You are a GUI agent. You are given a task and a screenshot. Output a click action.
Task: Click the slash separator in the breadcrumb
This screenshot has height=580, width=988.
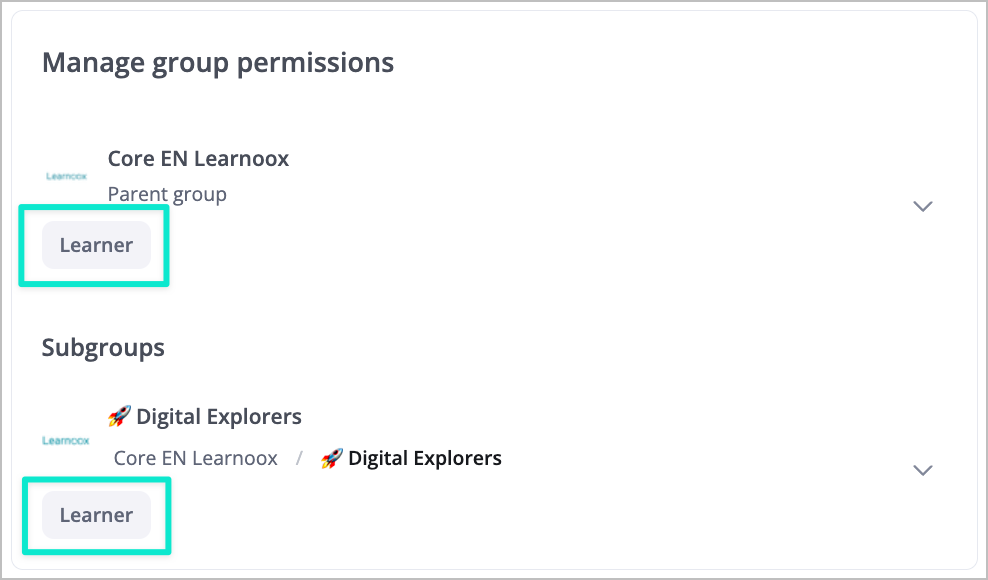tap(298, 459)
